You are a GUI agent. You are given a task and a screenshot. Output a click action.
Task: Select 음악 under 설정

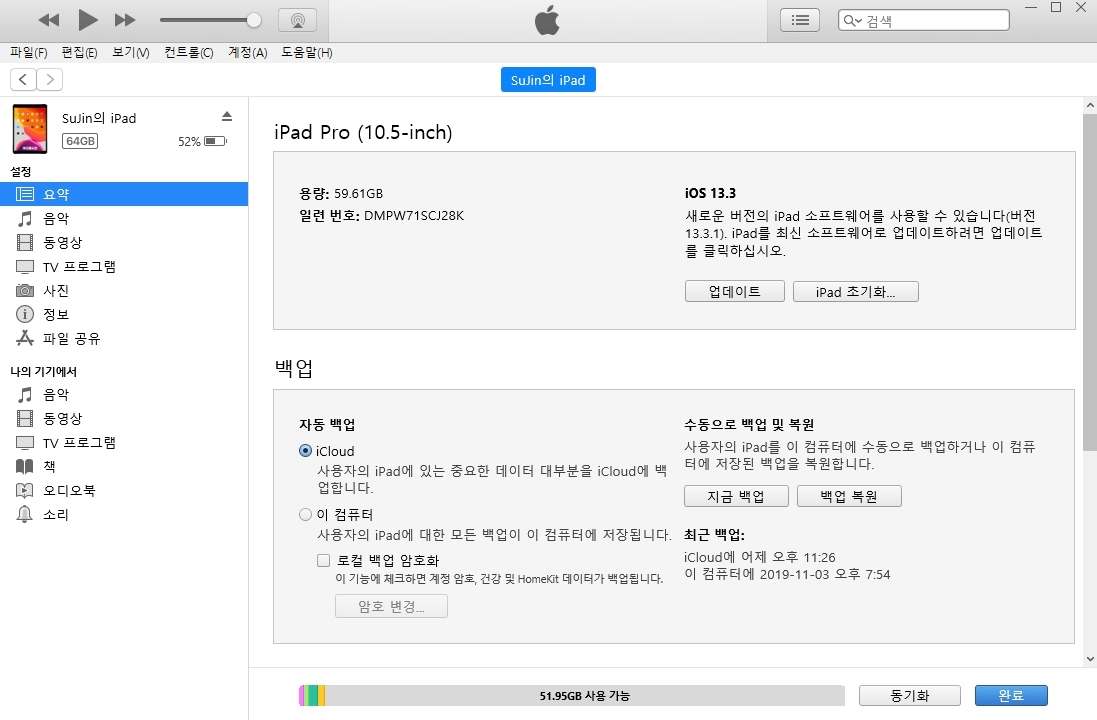pyautogui.click(x=124, y=218)
